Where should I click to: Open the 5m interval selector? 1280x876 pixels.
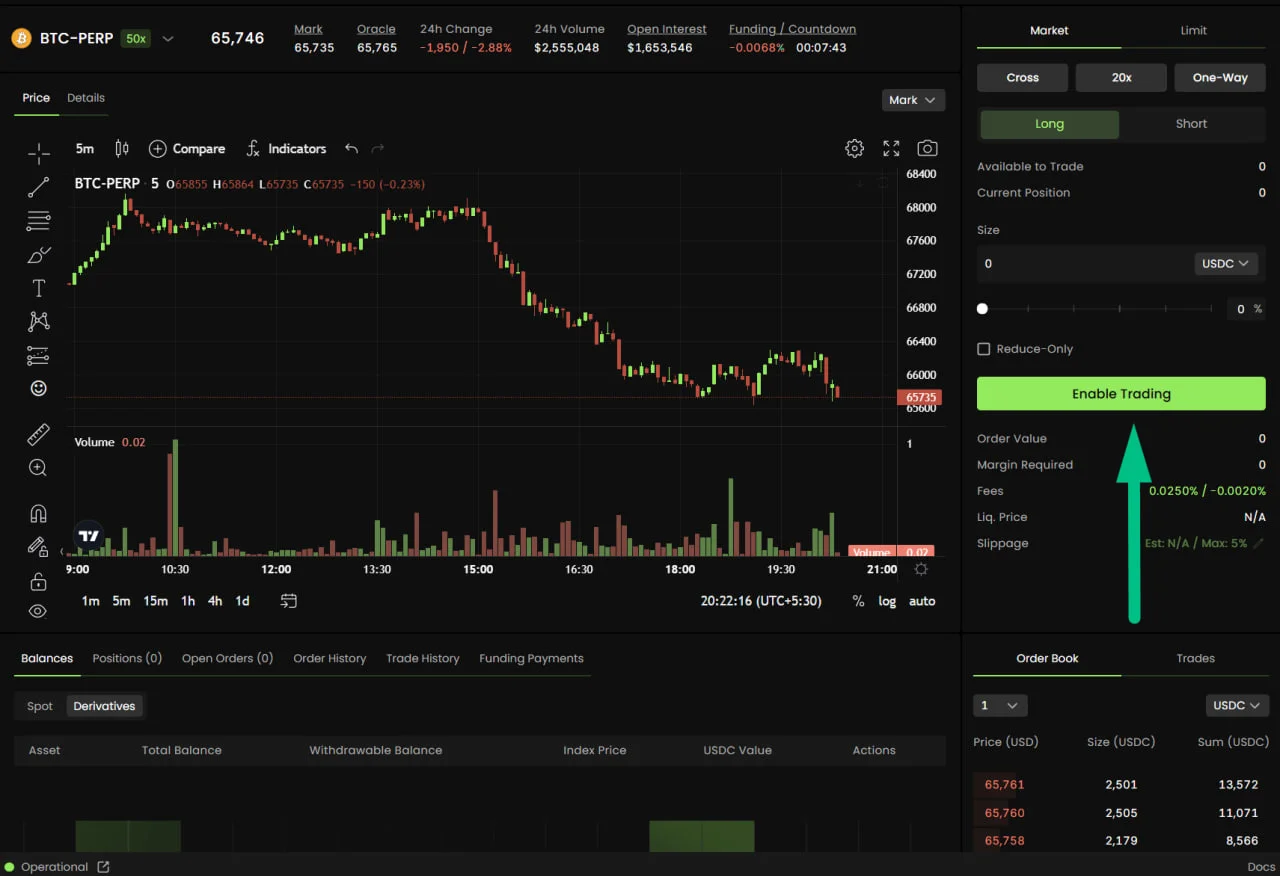click(x=85, y=148)
